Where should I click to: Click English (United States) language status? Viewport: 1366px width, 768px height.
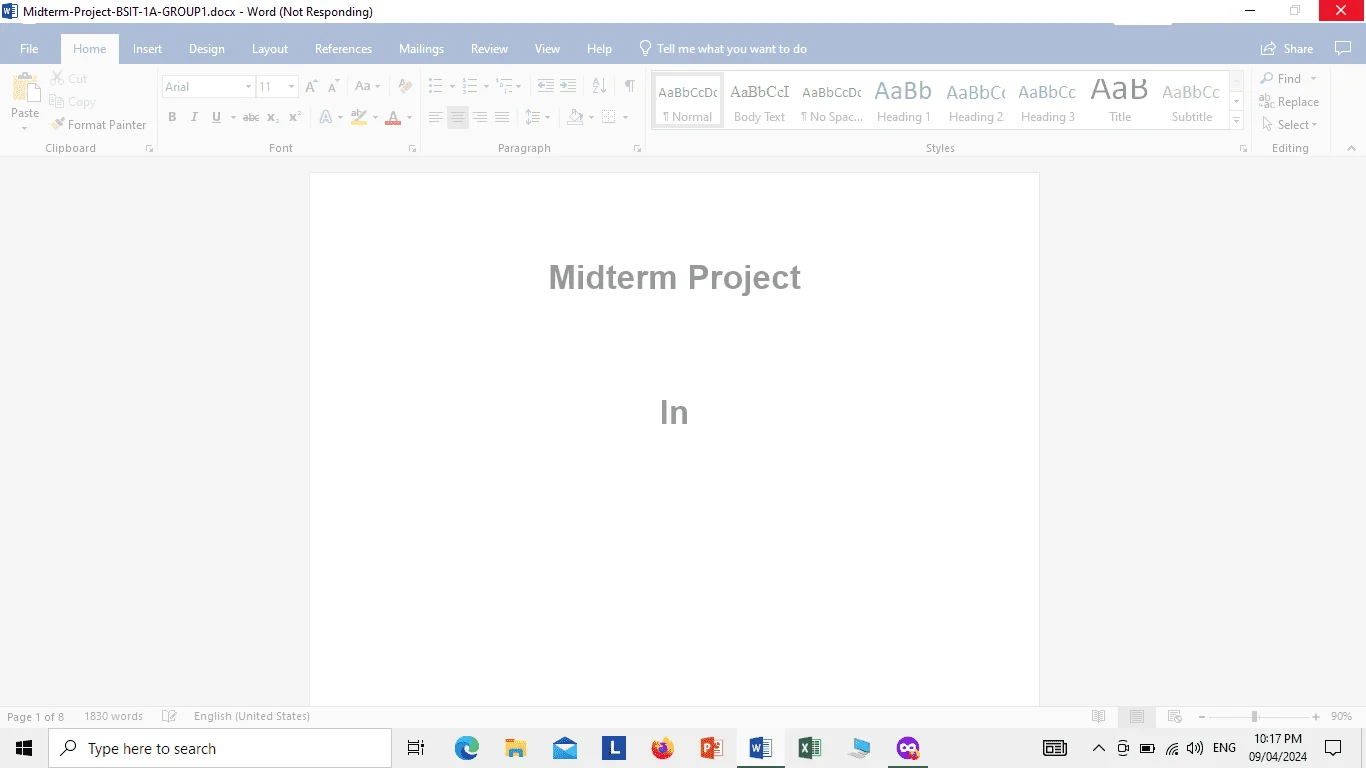click(252, 716)
